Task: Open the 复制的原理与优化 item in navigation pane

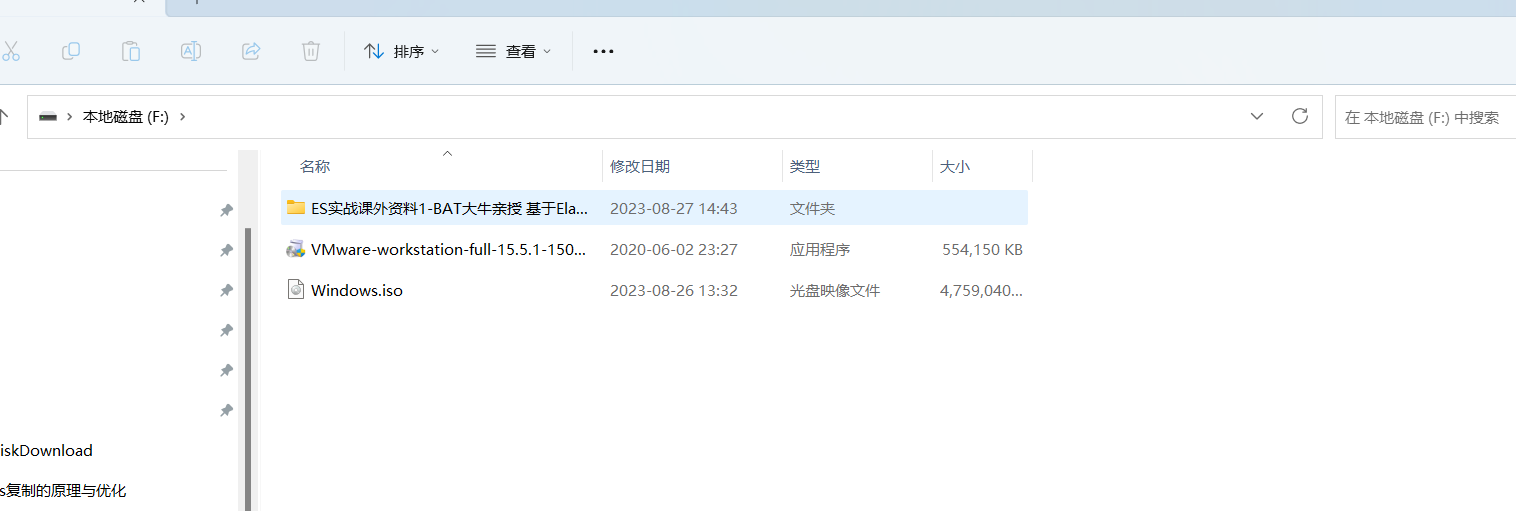Action: pos(63,490)
